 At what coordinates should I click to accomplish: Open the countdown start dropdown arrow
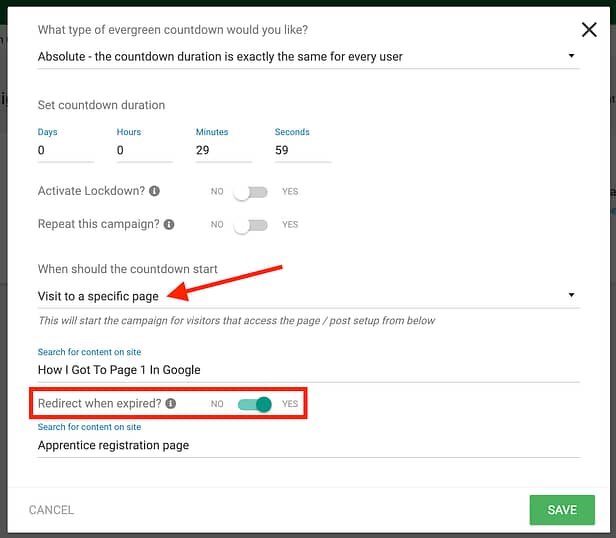(572, 295)
